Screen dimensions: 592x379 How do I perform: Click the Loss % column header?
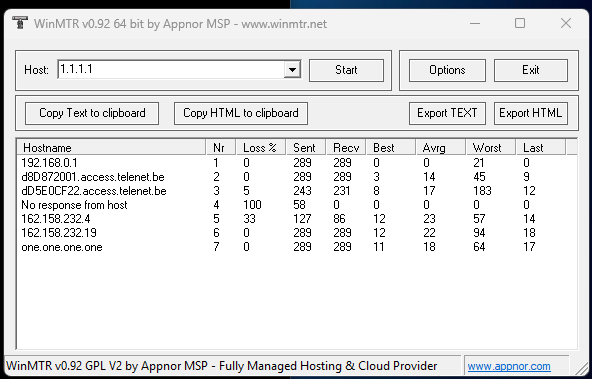point(261,148)
